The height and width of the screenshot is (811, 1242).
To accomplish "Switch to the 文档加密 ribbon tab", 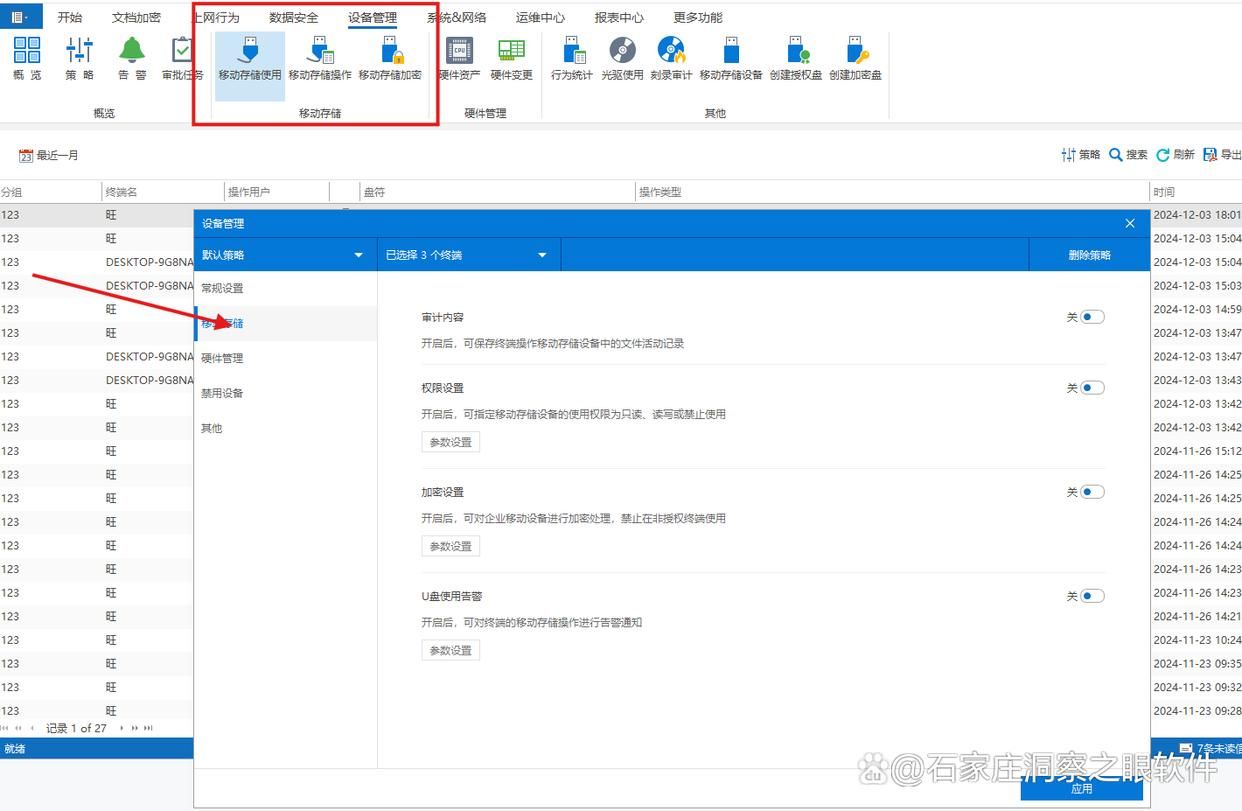I will click(x=136, y=17).
